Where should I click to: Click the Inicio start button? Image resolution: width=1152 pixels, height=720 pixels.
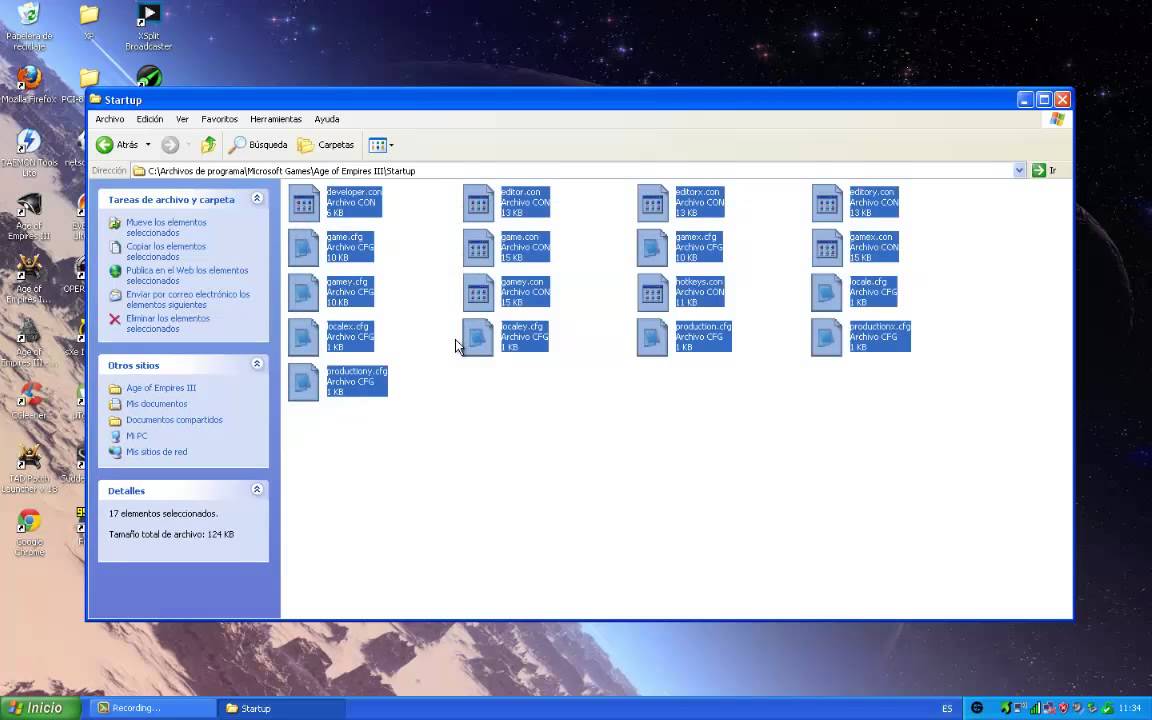pyautogui.click(x=40, y=708)
